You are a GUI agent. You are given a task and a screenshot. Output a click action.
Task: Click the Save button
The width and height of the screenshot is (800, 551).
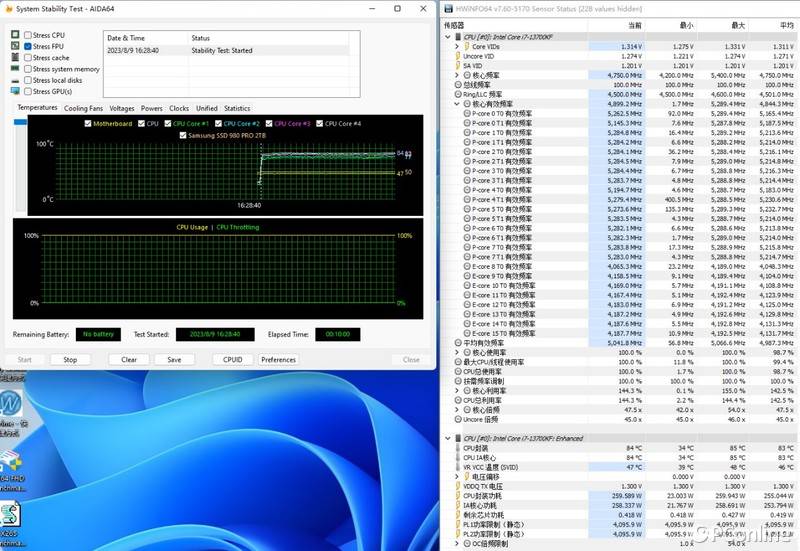point(174,360)
